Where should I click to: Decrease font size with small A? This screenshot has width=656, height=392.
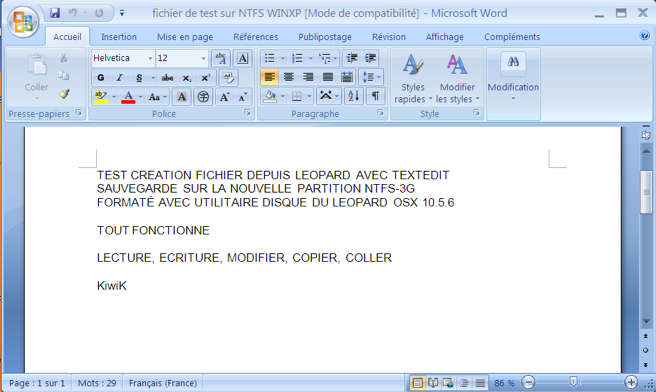click(243, 97)
